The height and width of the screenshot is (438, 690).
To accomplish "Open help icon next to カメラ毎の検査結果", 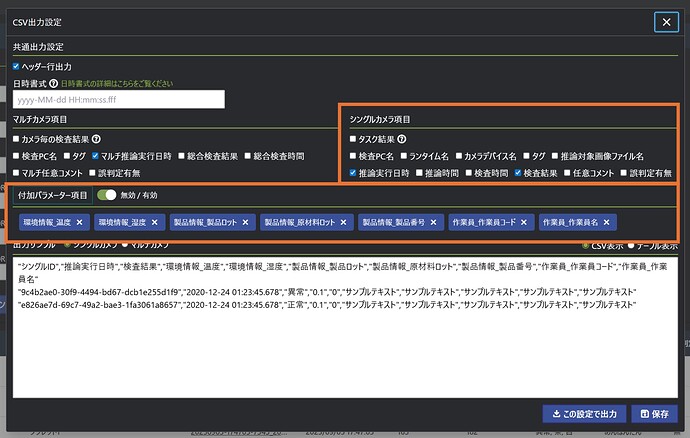I will tap(96, 139).
